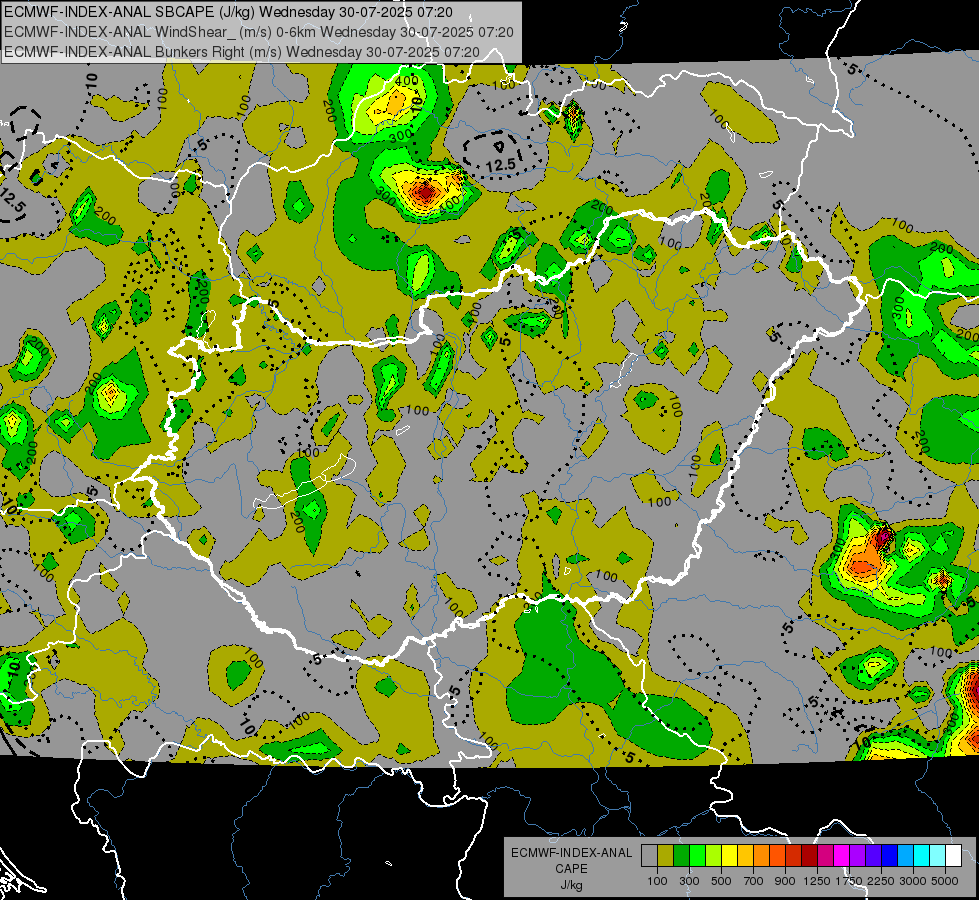Click legend tick label 500
This screenshot has height=900, width=979.
coord(721,881)
